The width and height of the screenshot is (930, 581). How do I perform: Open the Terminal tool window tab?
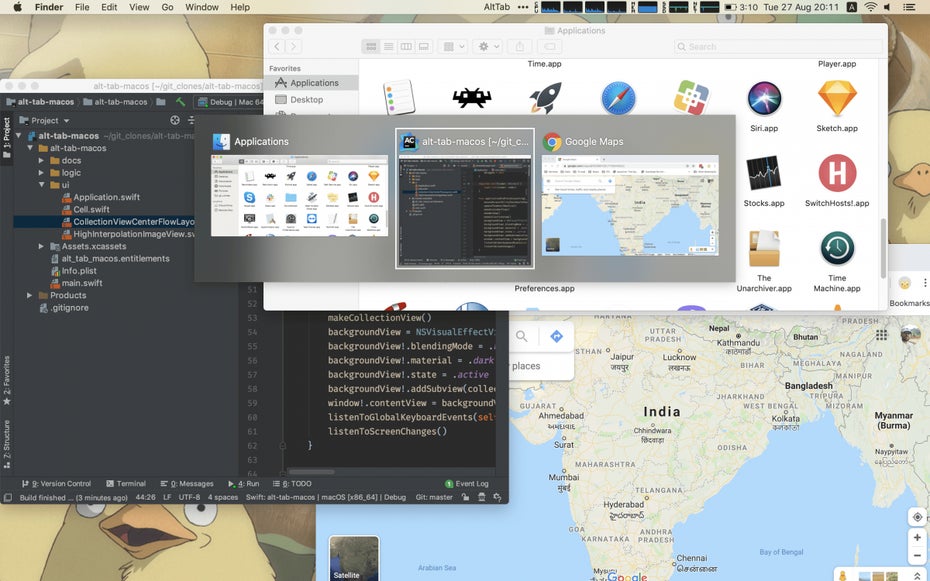(x=125, y=483)
